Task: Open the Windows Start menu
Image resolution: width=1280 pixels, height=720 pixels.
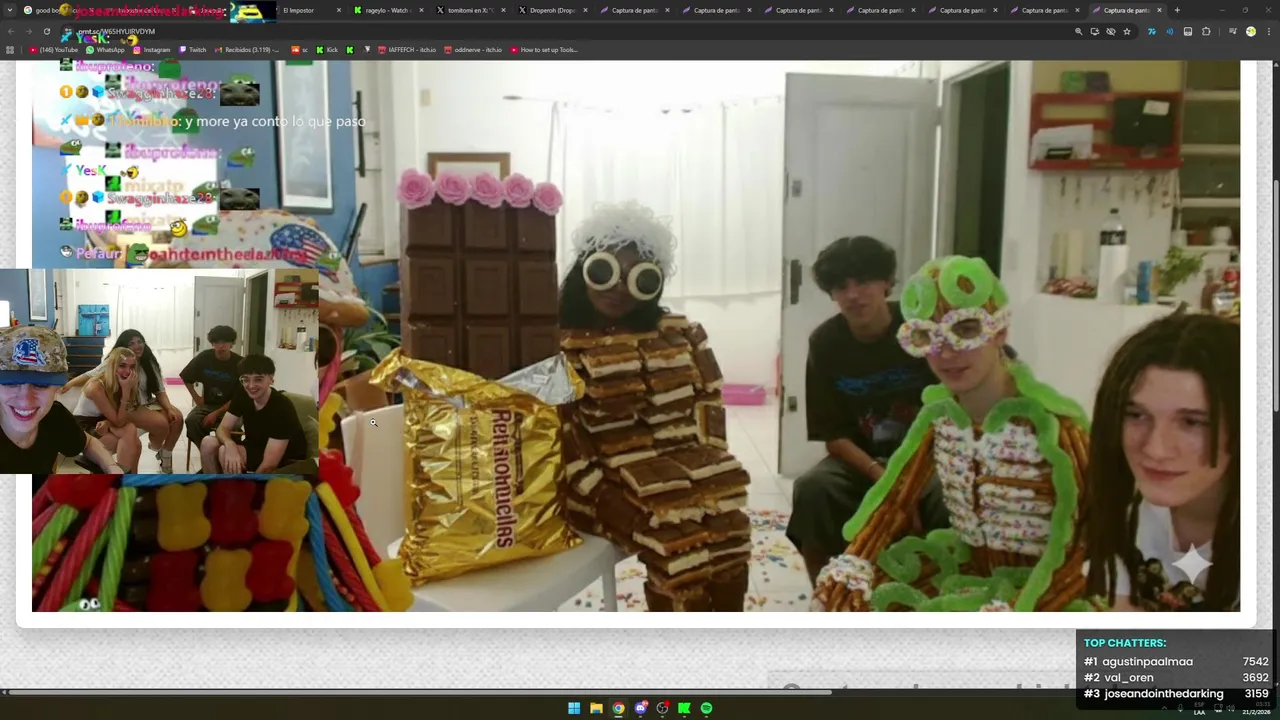Action: point(574,708)
